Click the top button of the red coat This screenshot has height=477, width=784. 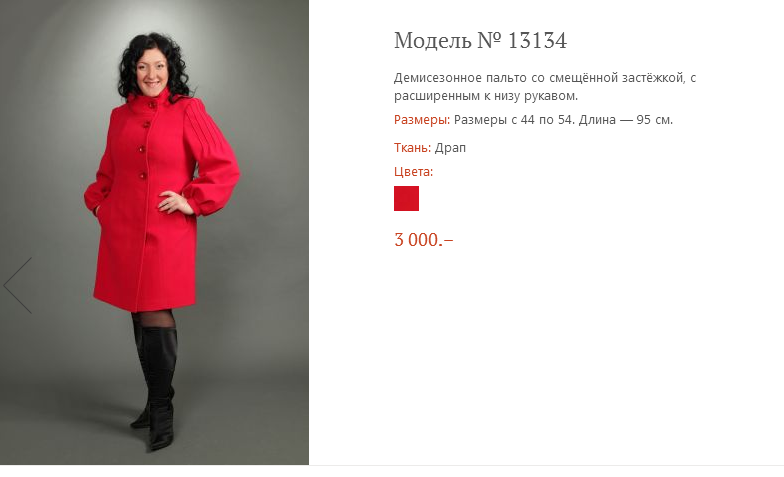point(149,106)
